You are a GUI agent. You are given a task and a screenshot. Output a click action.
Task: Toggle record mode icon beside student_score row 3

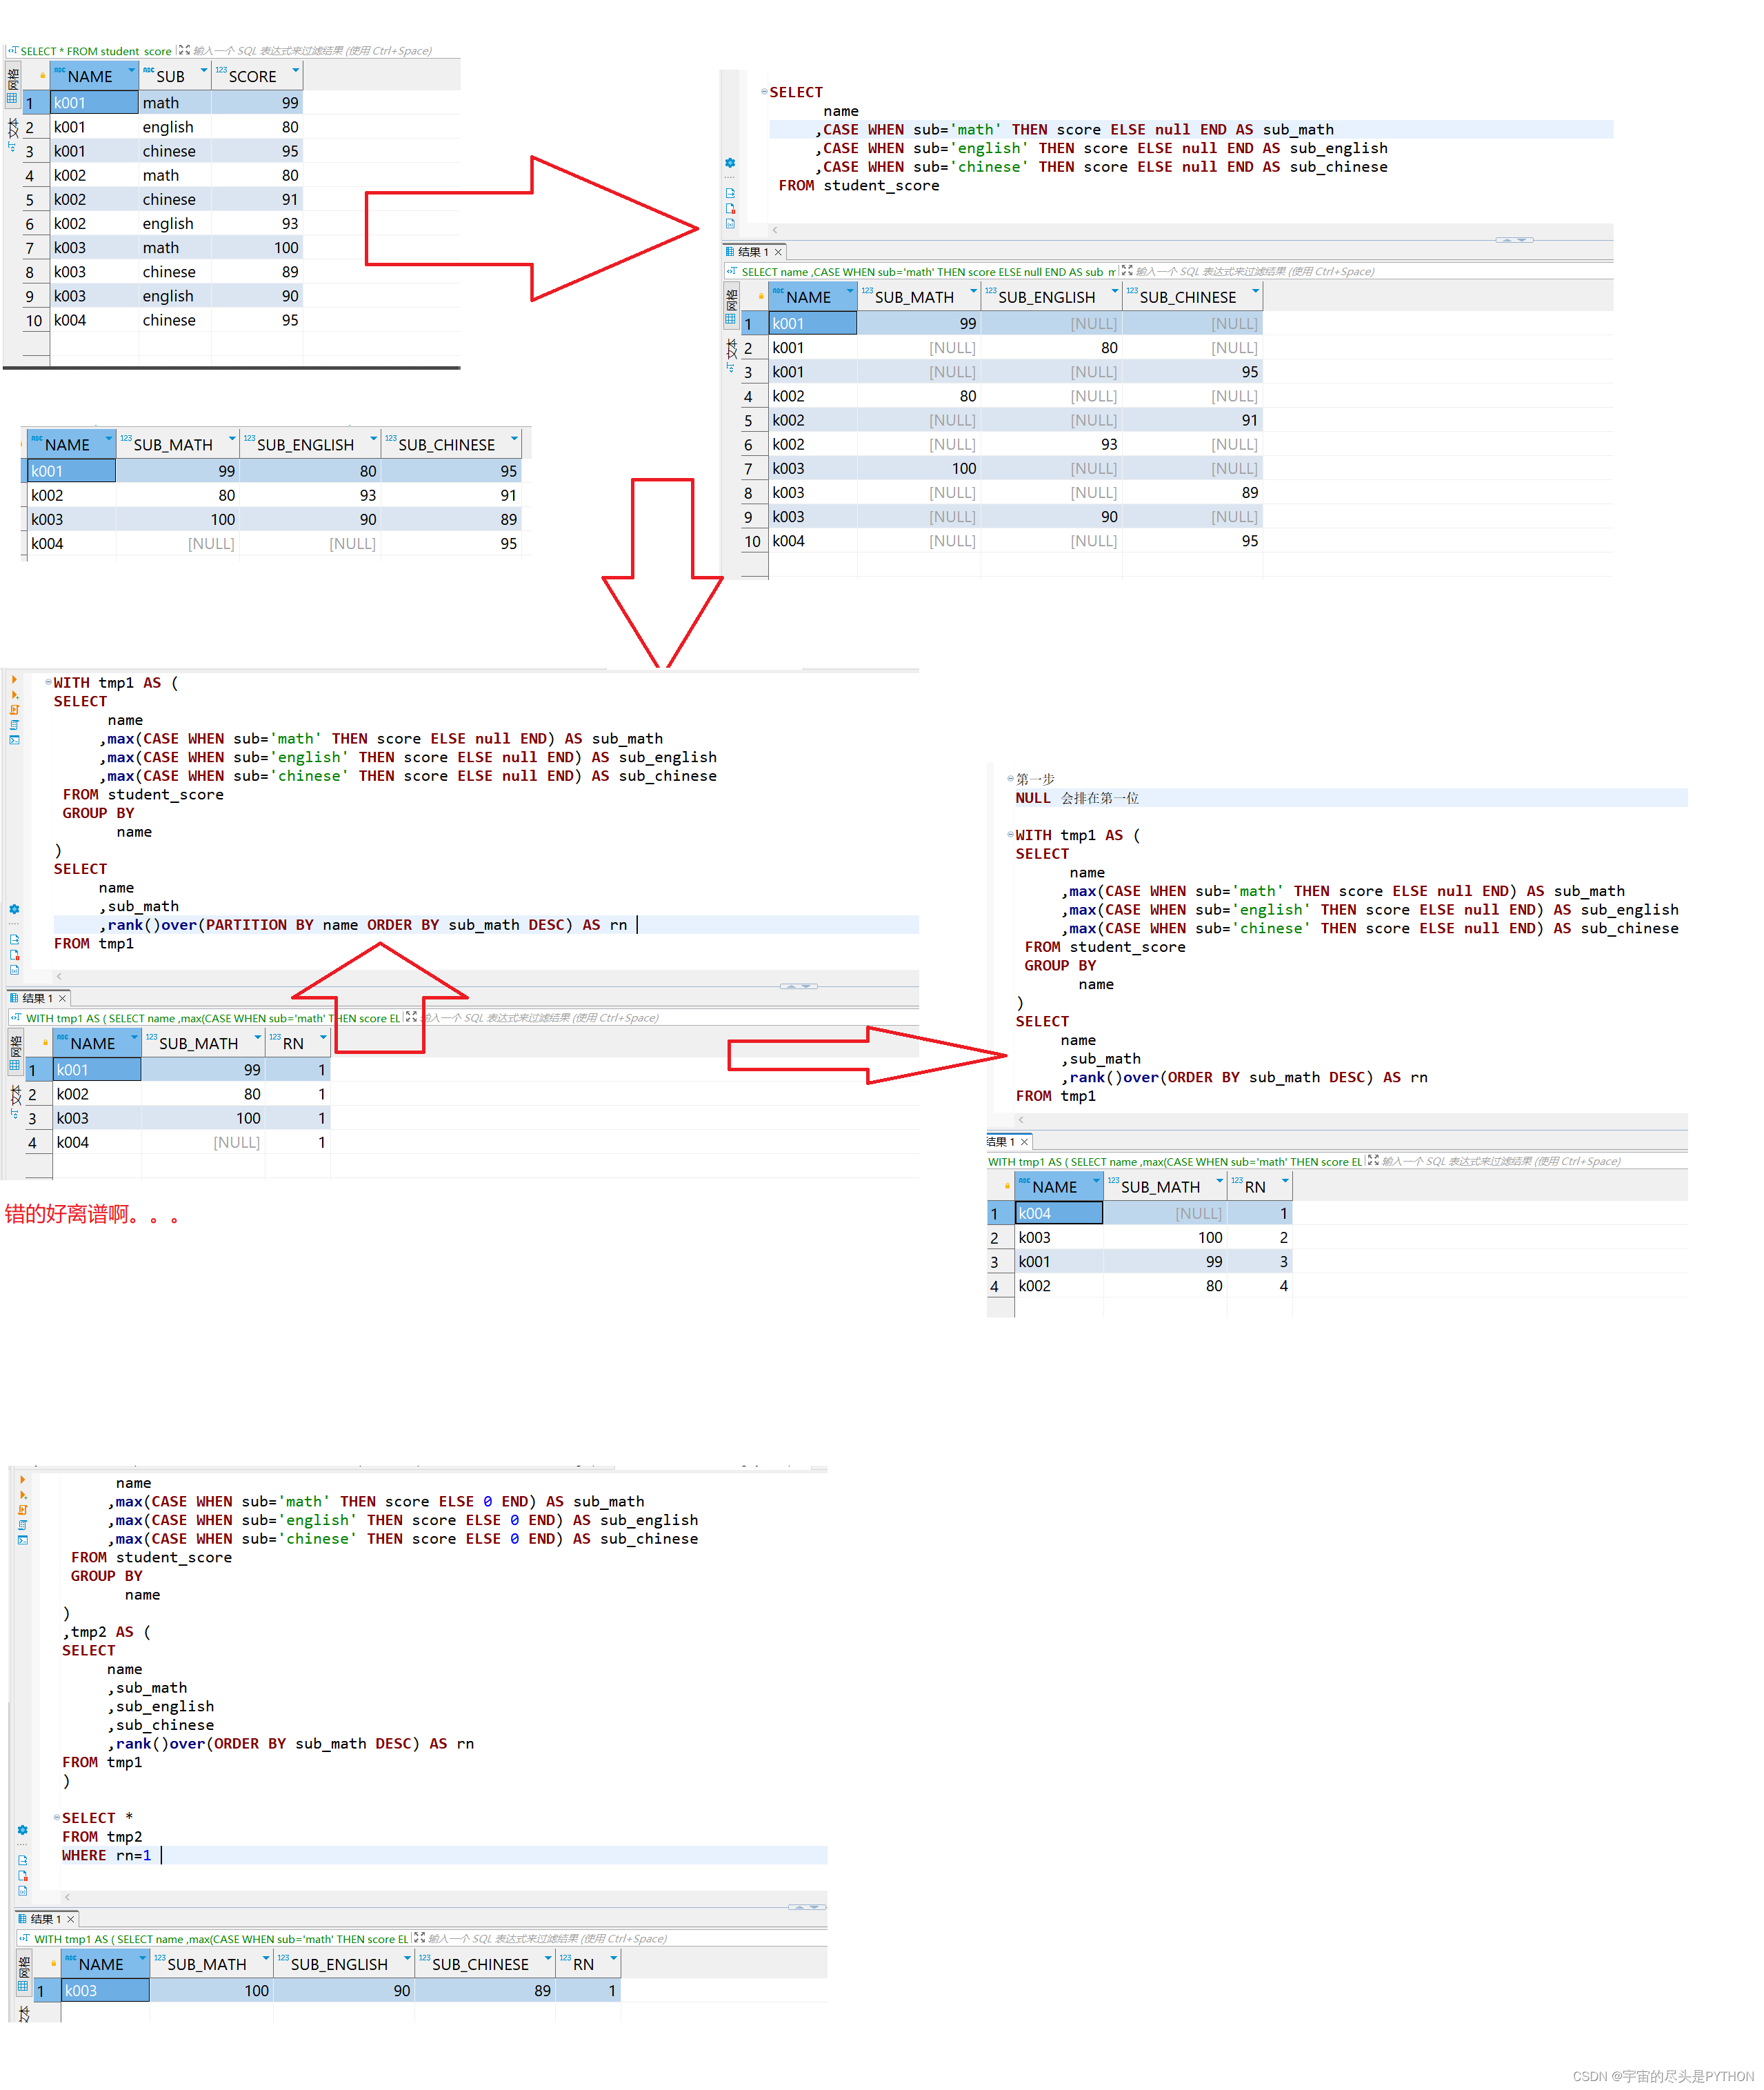(x=13, y=147)
